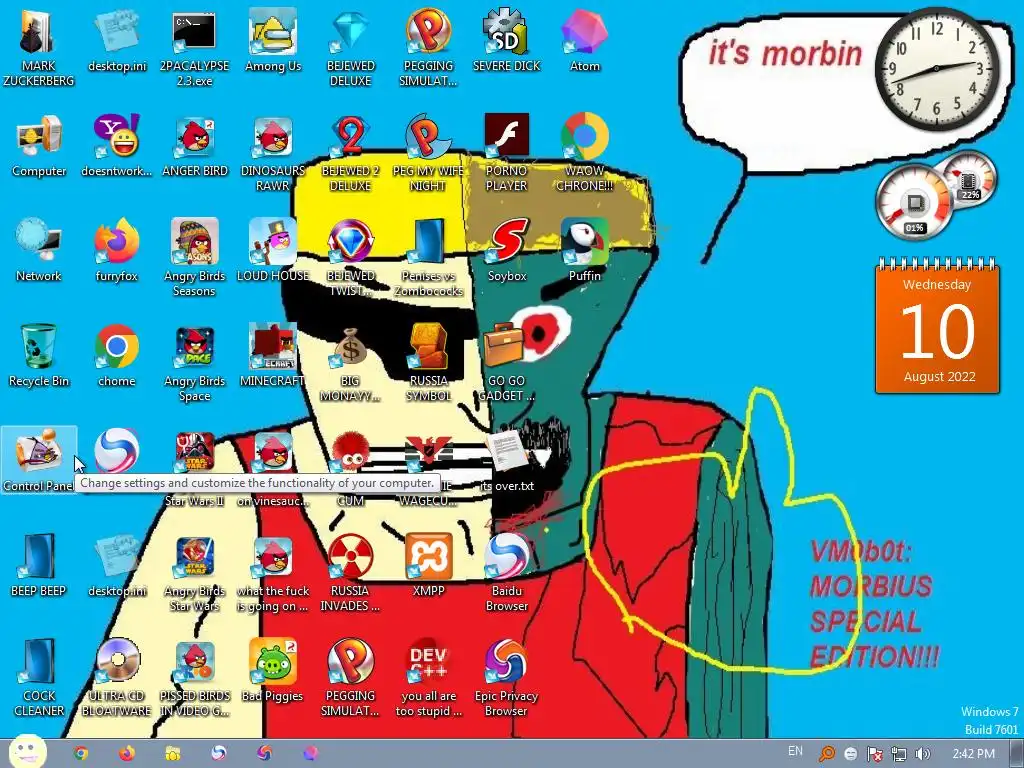Launch the Angry Birds Space shortcut

pyautogui.click(x=194, y=363)
